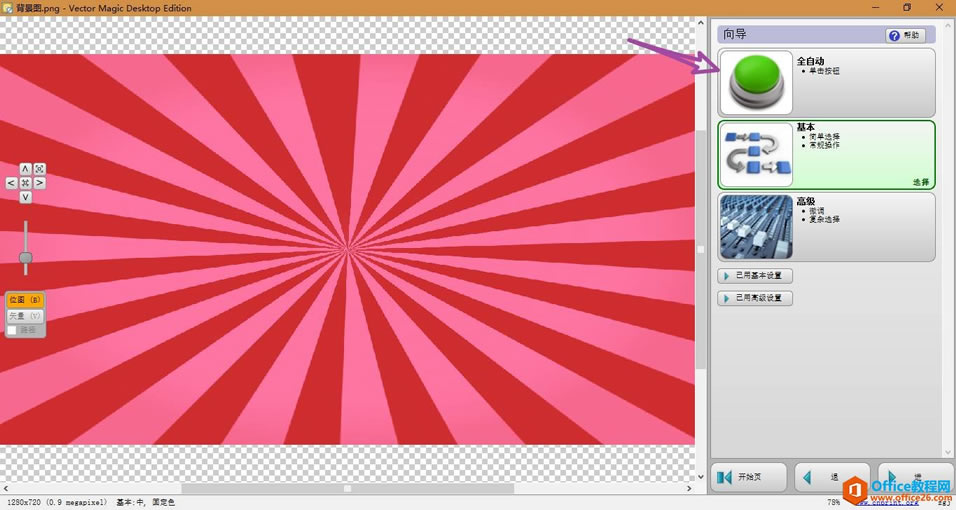956x510 pixels.
Task: Expand the advanced settings used section
Action: pyautogui.click(x=755, y=298)
